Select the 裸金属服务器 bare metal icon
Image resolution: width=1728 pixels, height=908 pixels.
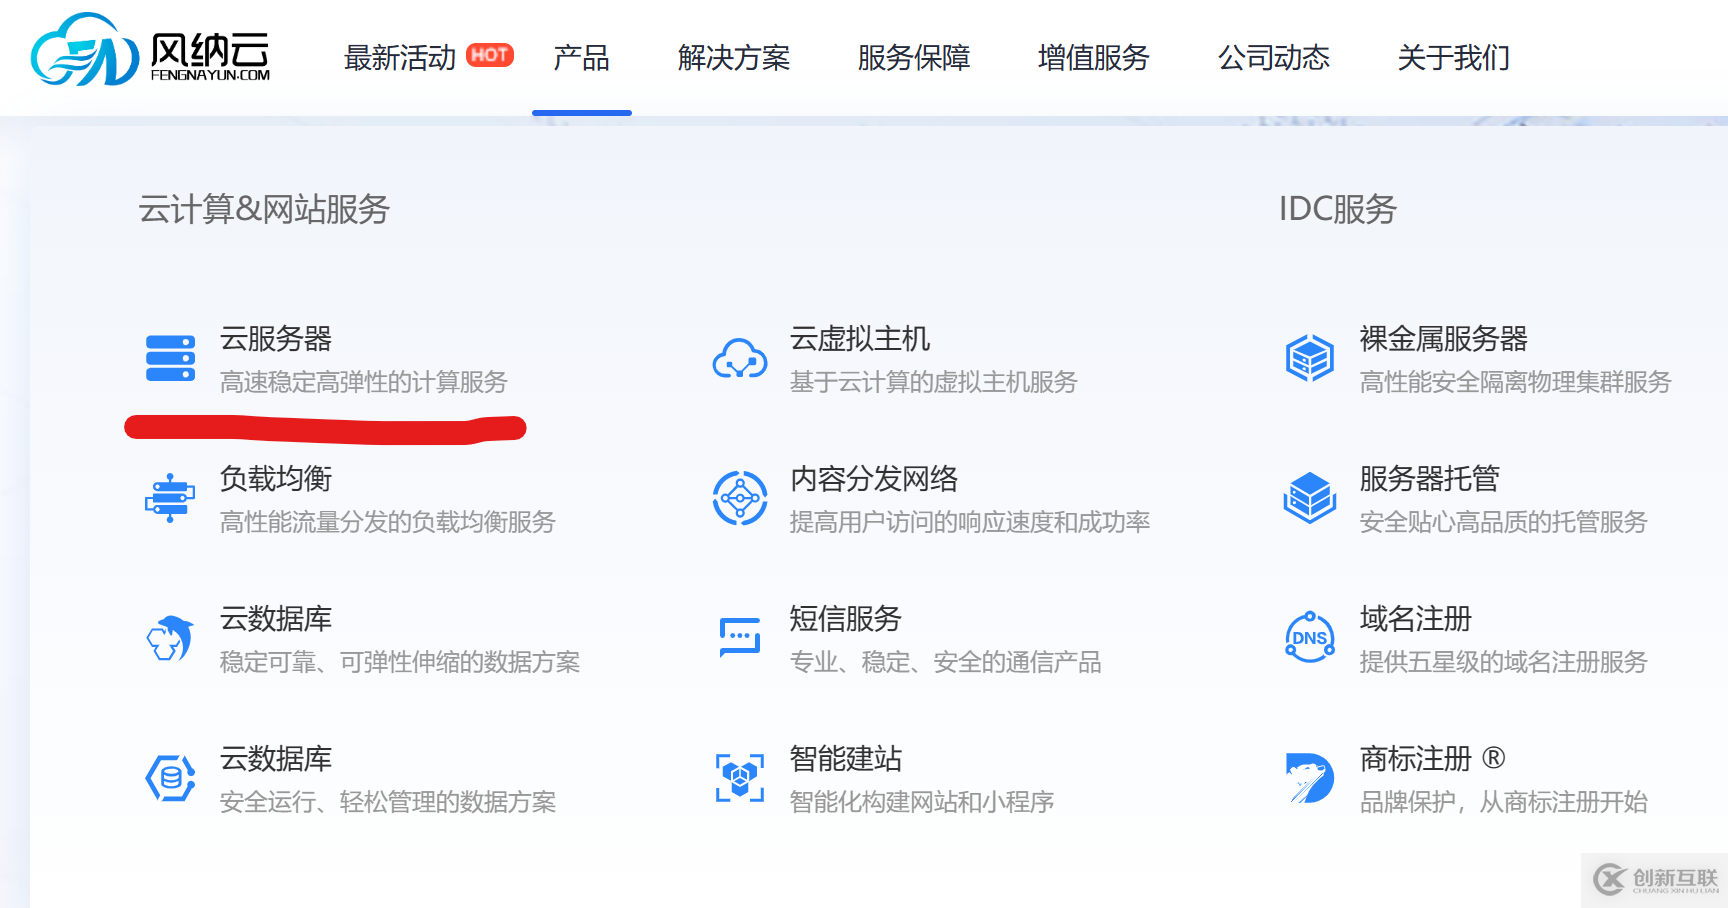click(1309, 358)
